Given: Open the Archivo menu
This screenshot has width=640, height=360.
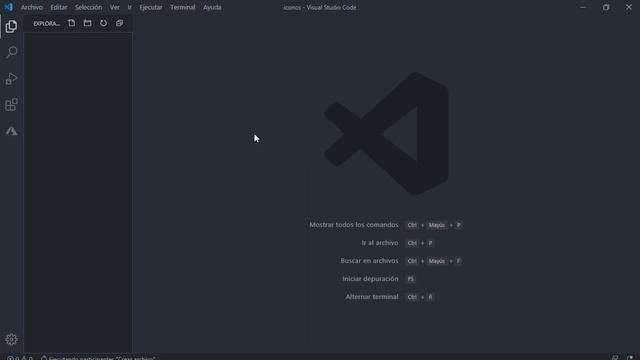Looking at the screenshot, I should (32, 7).
